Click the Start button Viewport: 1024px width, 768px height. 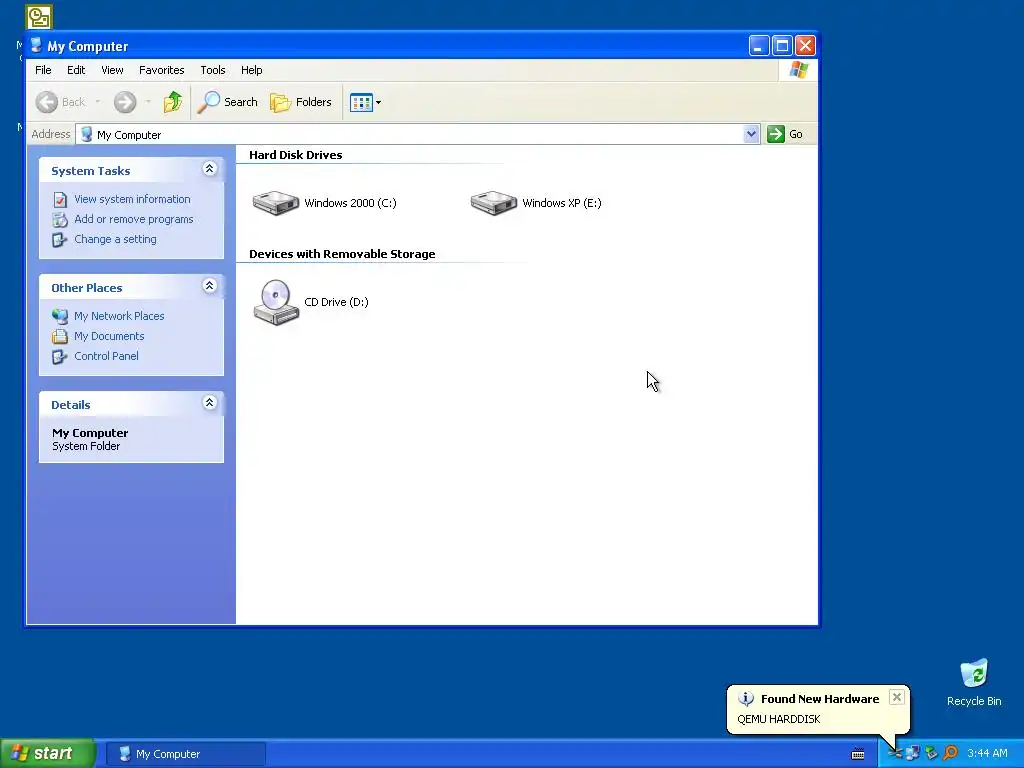coord(48,754)
